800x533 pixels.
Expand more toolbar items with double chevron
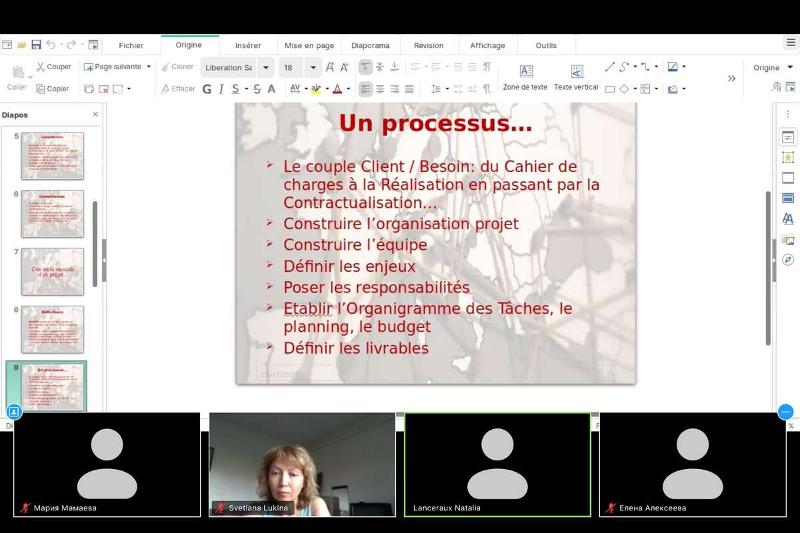point(731,78)
